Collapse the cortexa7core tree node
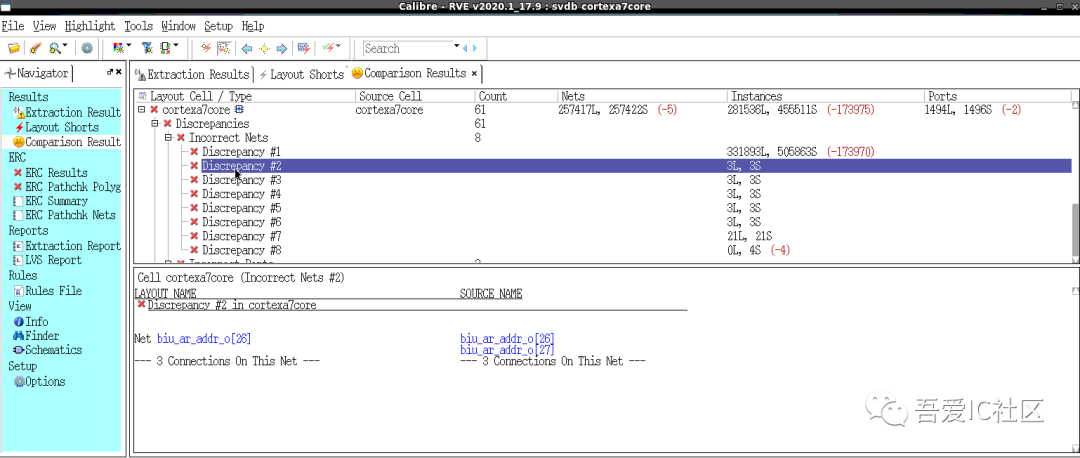The height and width of the screenshot is (458, 1080). pos(141,110)
